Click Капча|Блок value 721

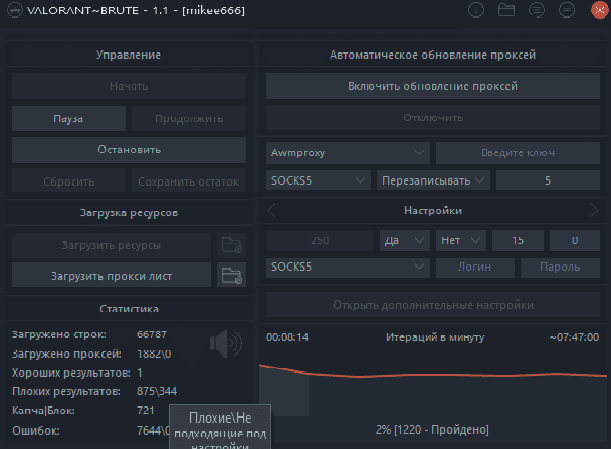(146, 410)
